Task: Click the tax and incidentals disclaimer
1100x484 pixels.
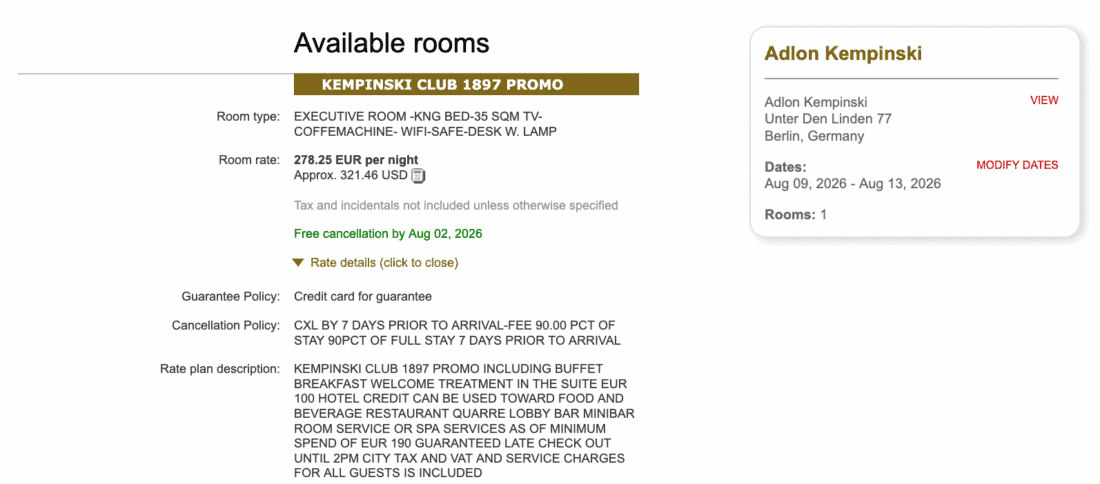Action: [456, 206]
